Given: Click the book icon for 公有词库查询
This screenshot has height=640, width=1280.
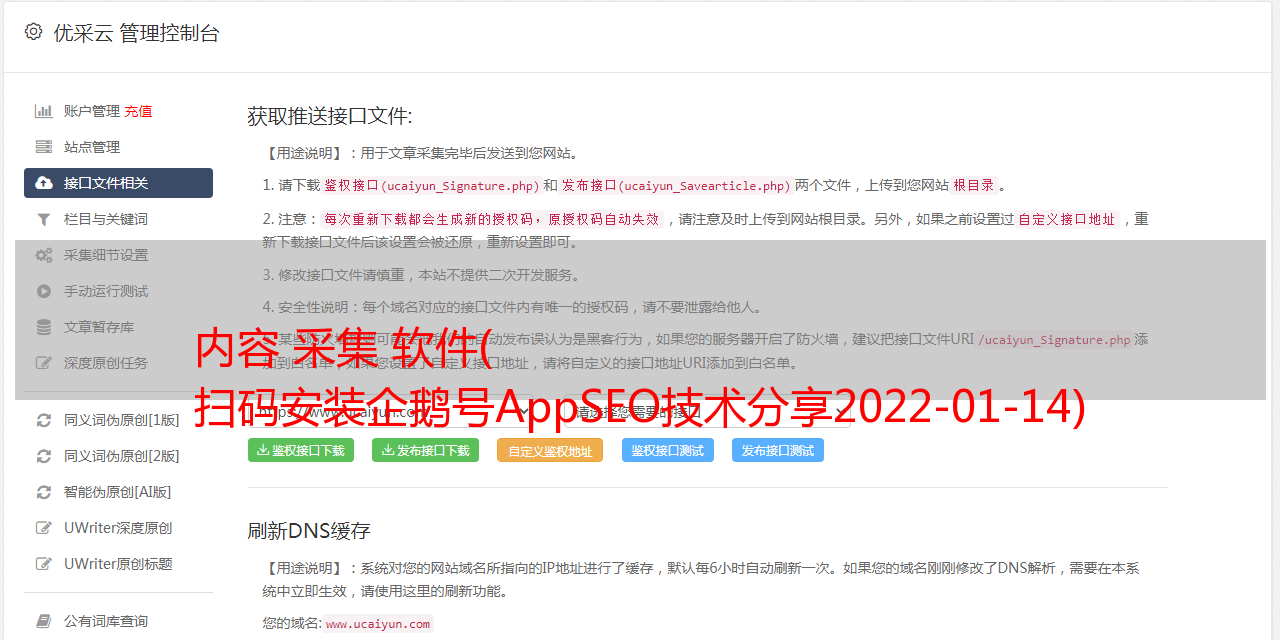Looking at the screenshot, I should [x=44, y=621].
